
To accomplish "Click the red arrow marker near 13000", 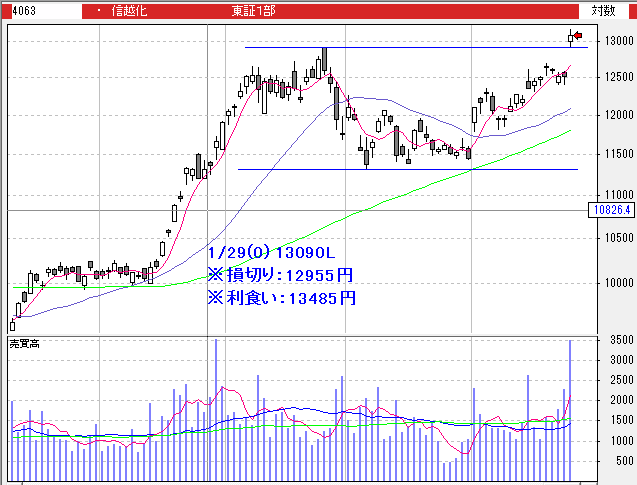I will pos(578,37).
